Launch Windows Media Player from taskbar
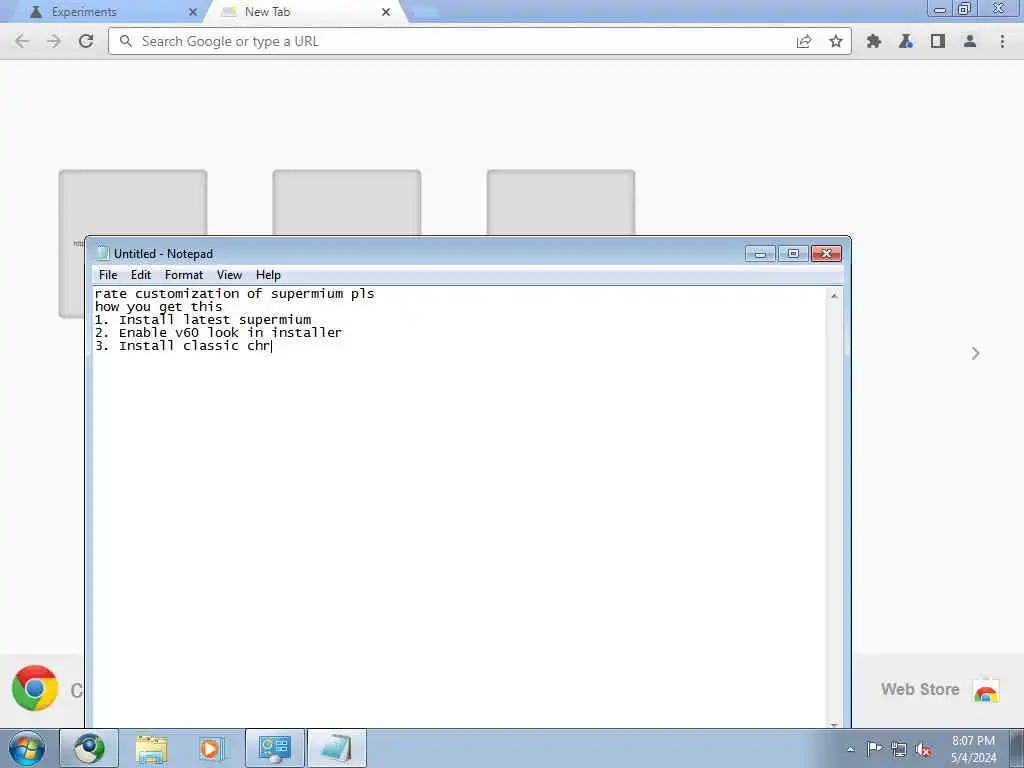The height and width of the screenshot is (768, 1024). pyautogui.click(x=212, y=748)
